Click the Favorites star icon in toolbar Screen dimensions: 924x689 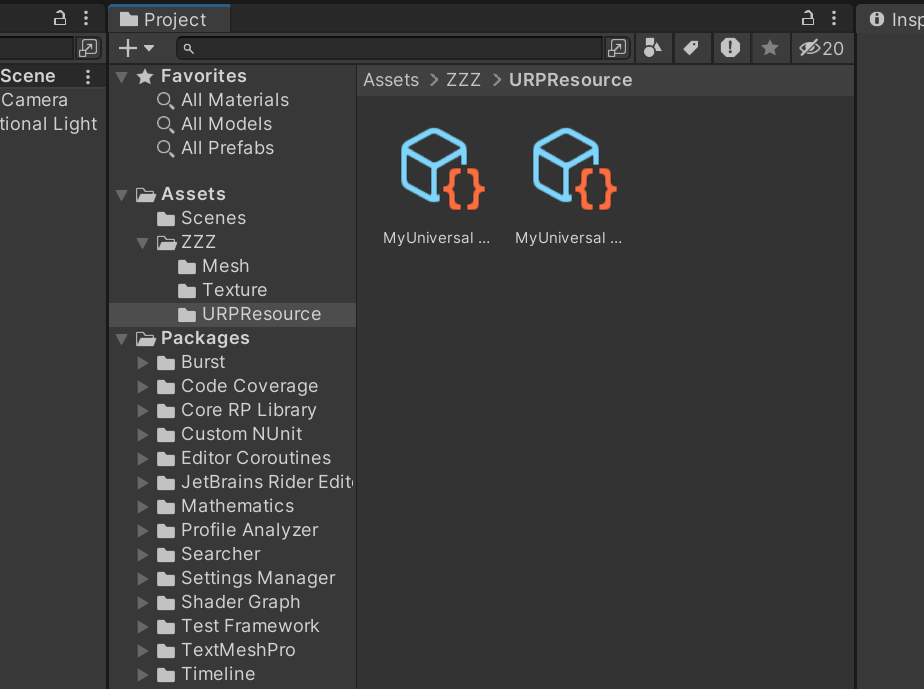point(769,48)
